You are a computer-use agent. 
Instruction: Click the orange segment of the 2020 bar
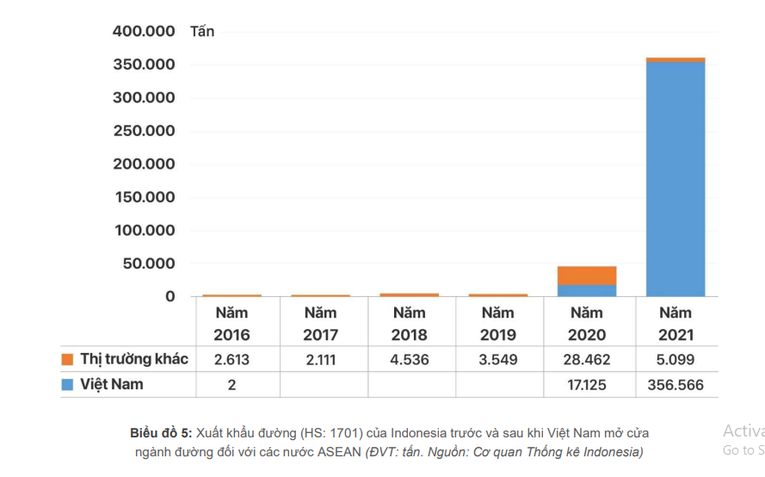click(x=587, y=275)
